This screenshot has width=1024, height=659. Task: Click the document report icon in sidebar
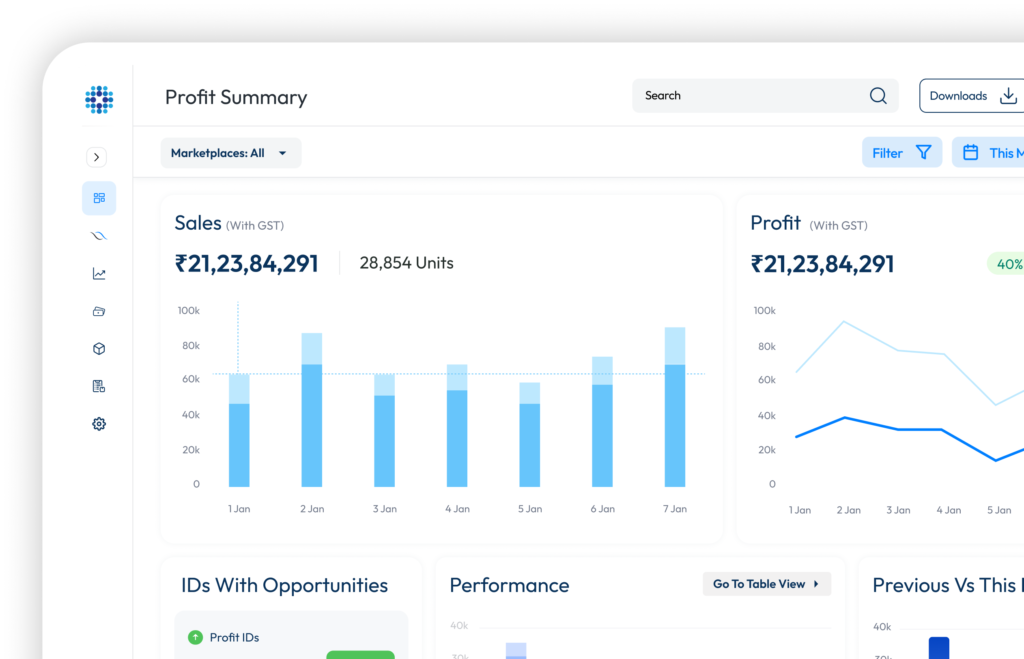99,386
